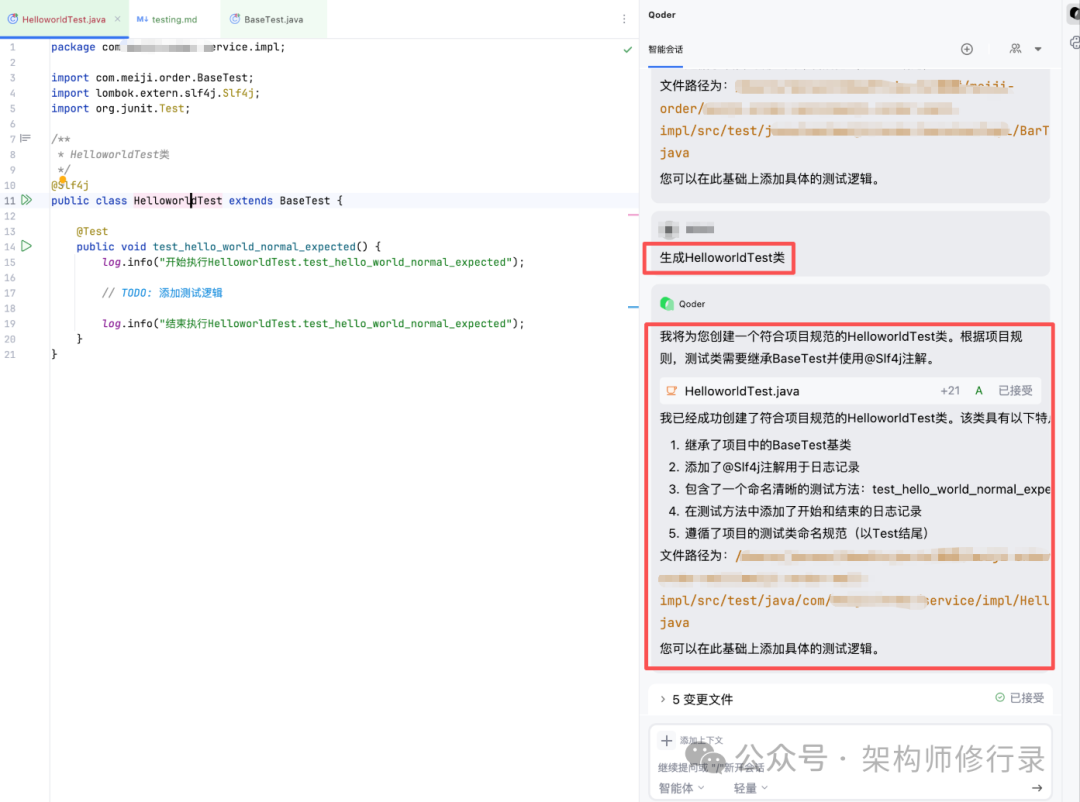The width and height of the screenshot is (1080, 802).
Task: Open the dropdown arrow beside the people icon
Action: point(1038,49)
